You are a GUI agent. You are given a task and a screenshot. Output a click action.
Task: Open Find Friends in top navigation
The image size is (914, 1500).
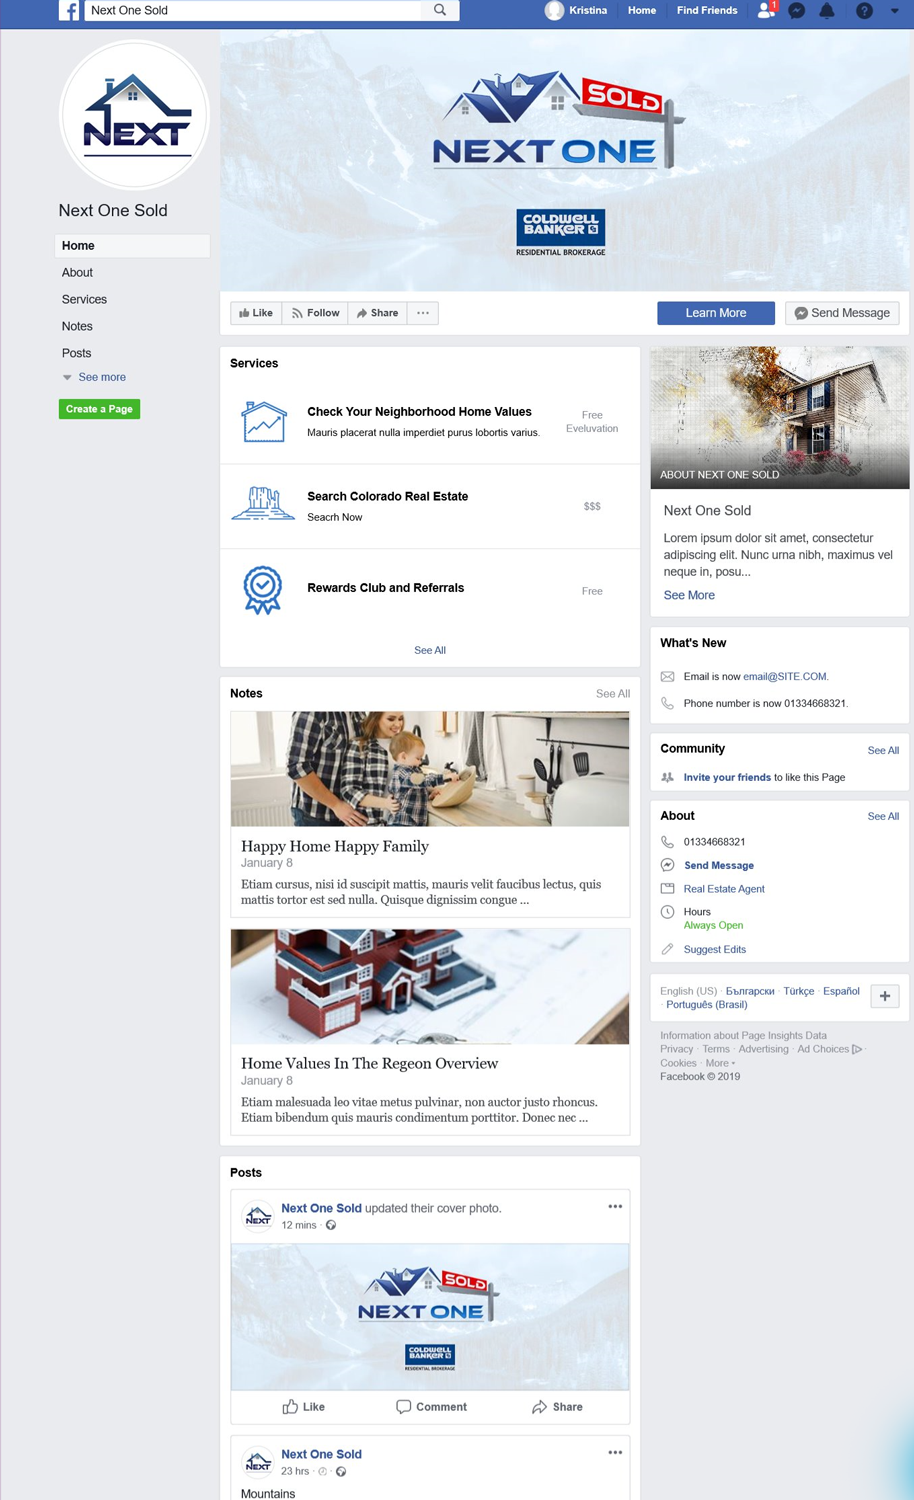pyautogui.click(x=707, y=11)
